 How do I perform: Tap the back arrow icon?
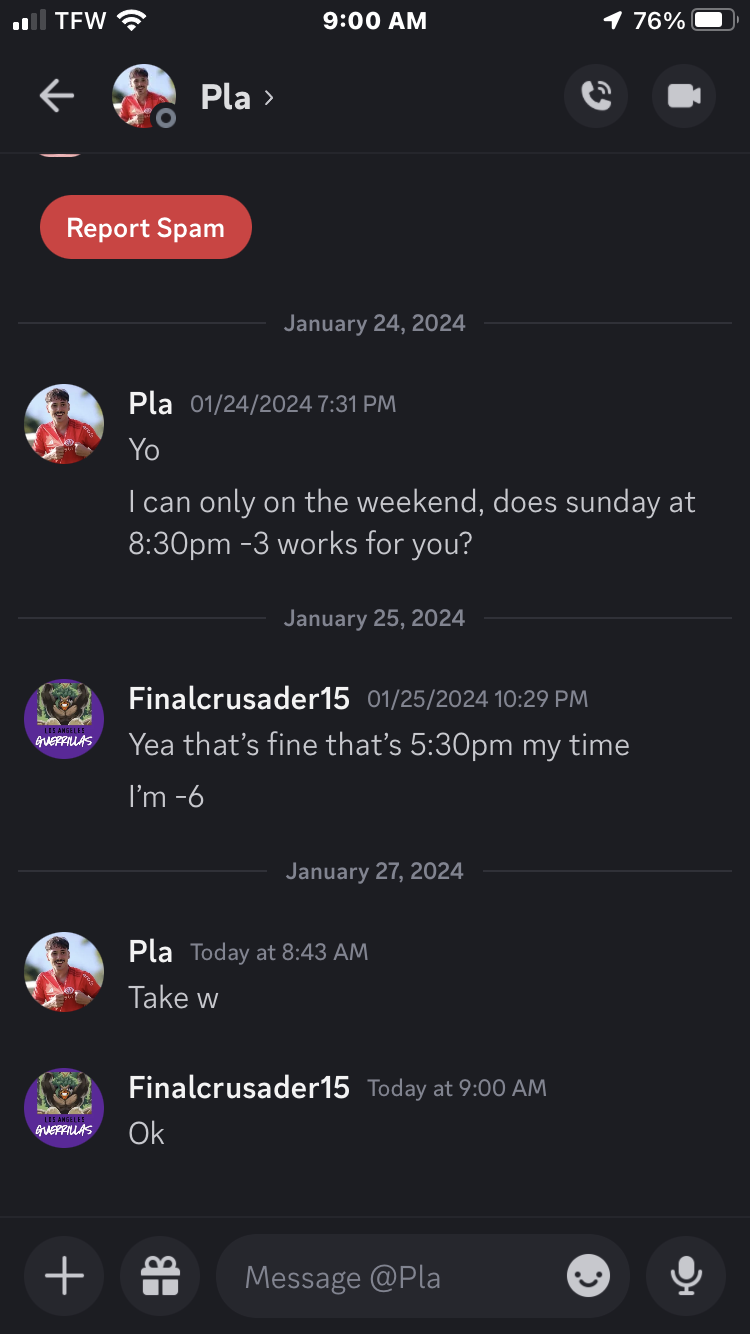pyautogui.click(x=57, y=97)
